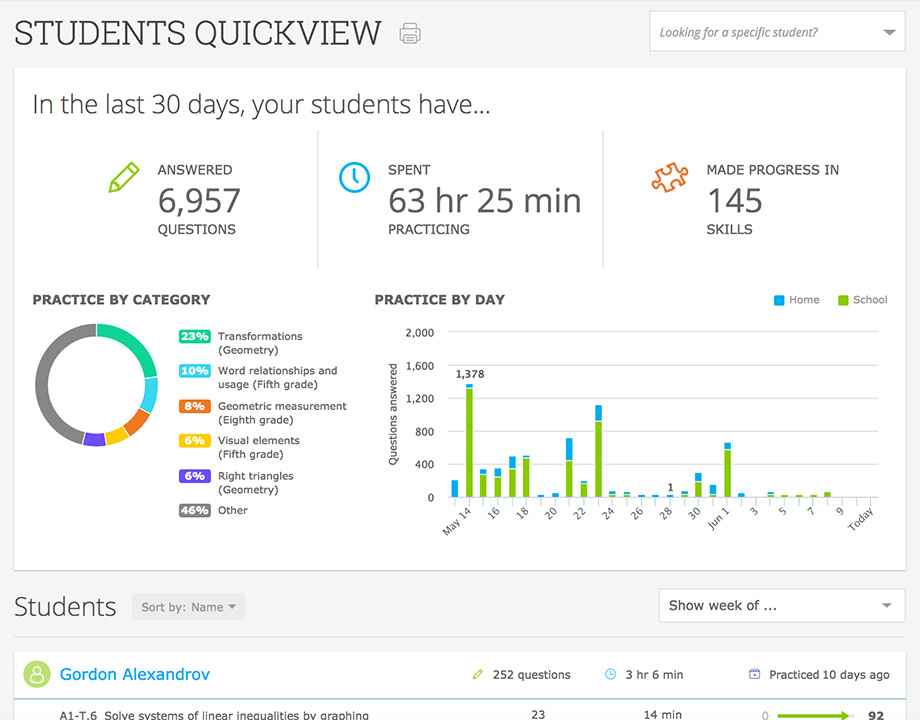Screen dimensions: 920x720
Task: Click the 23% Transformations badge
Action: [x=194, y=336]
